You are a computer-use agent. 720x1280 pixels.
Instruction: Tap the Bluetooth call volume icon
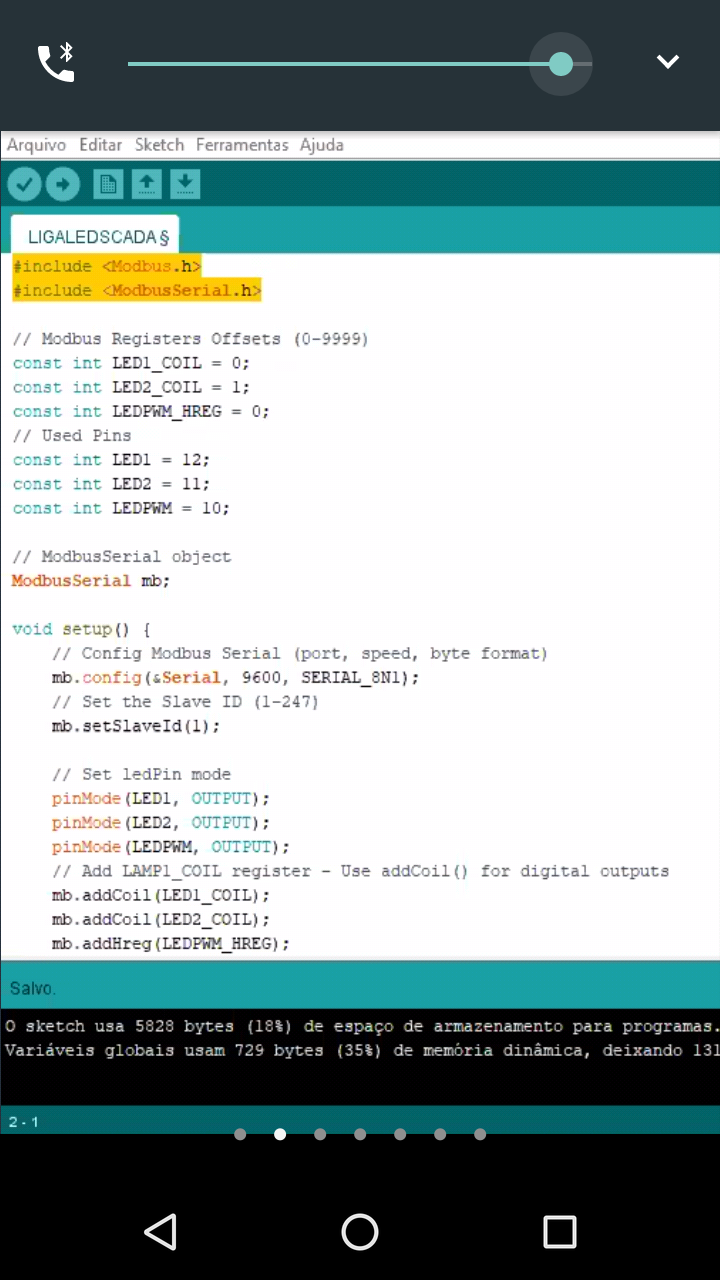click(56, 62)
